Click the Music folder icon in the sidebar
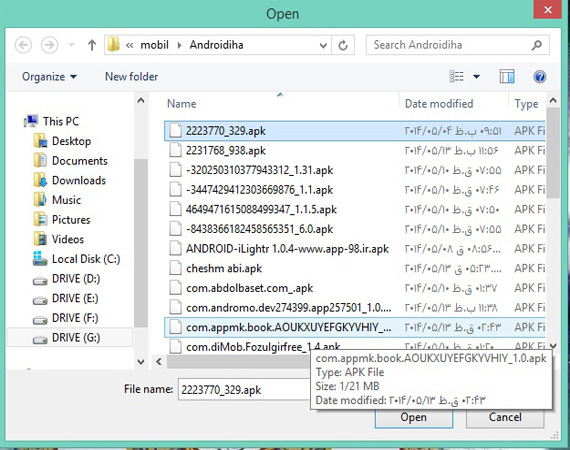Image resolution: width=570 pixels, height=450 pixels. tap(40, 200)
